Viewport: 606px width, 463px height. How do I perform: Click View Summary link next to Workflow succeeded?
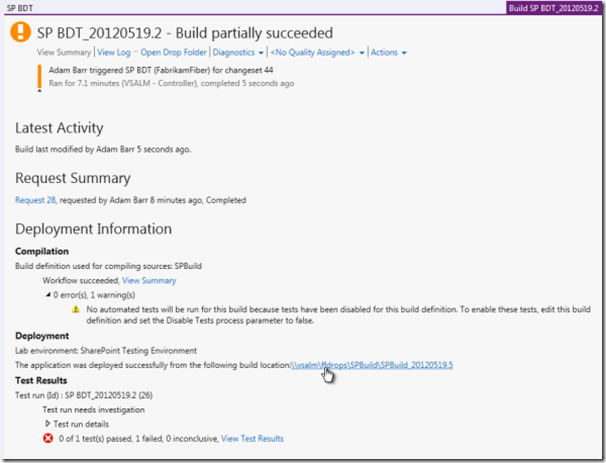[x=149, y=281]
